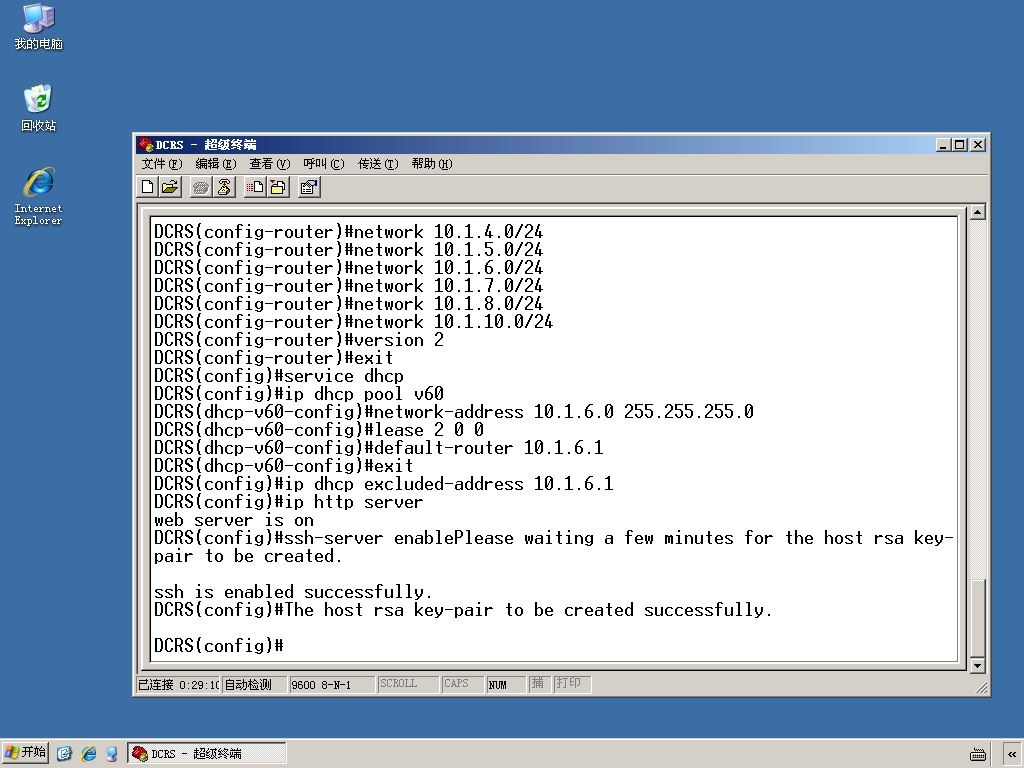The height and width of the screenshot is (768, 1024).
Task: Click the DCRS app icon in title bar
Action: pyautogui.click(x=146, y=144)
